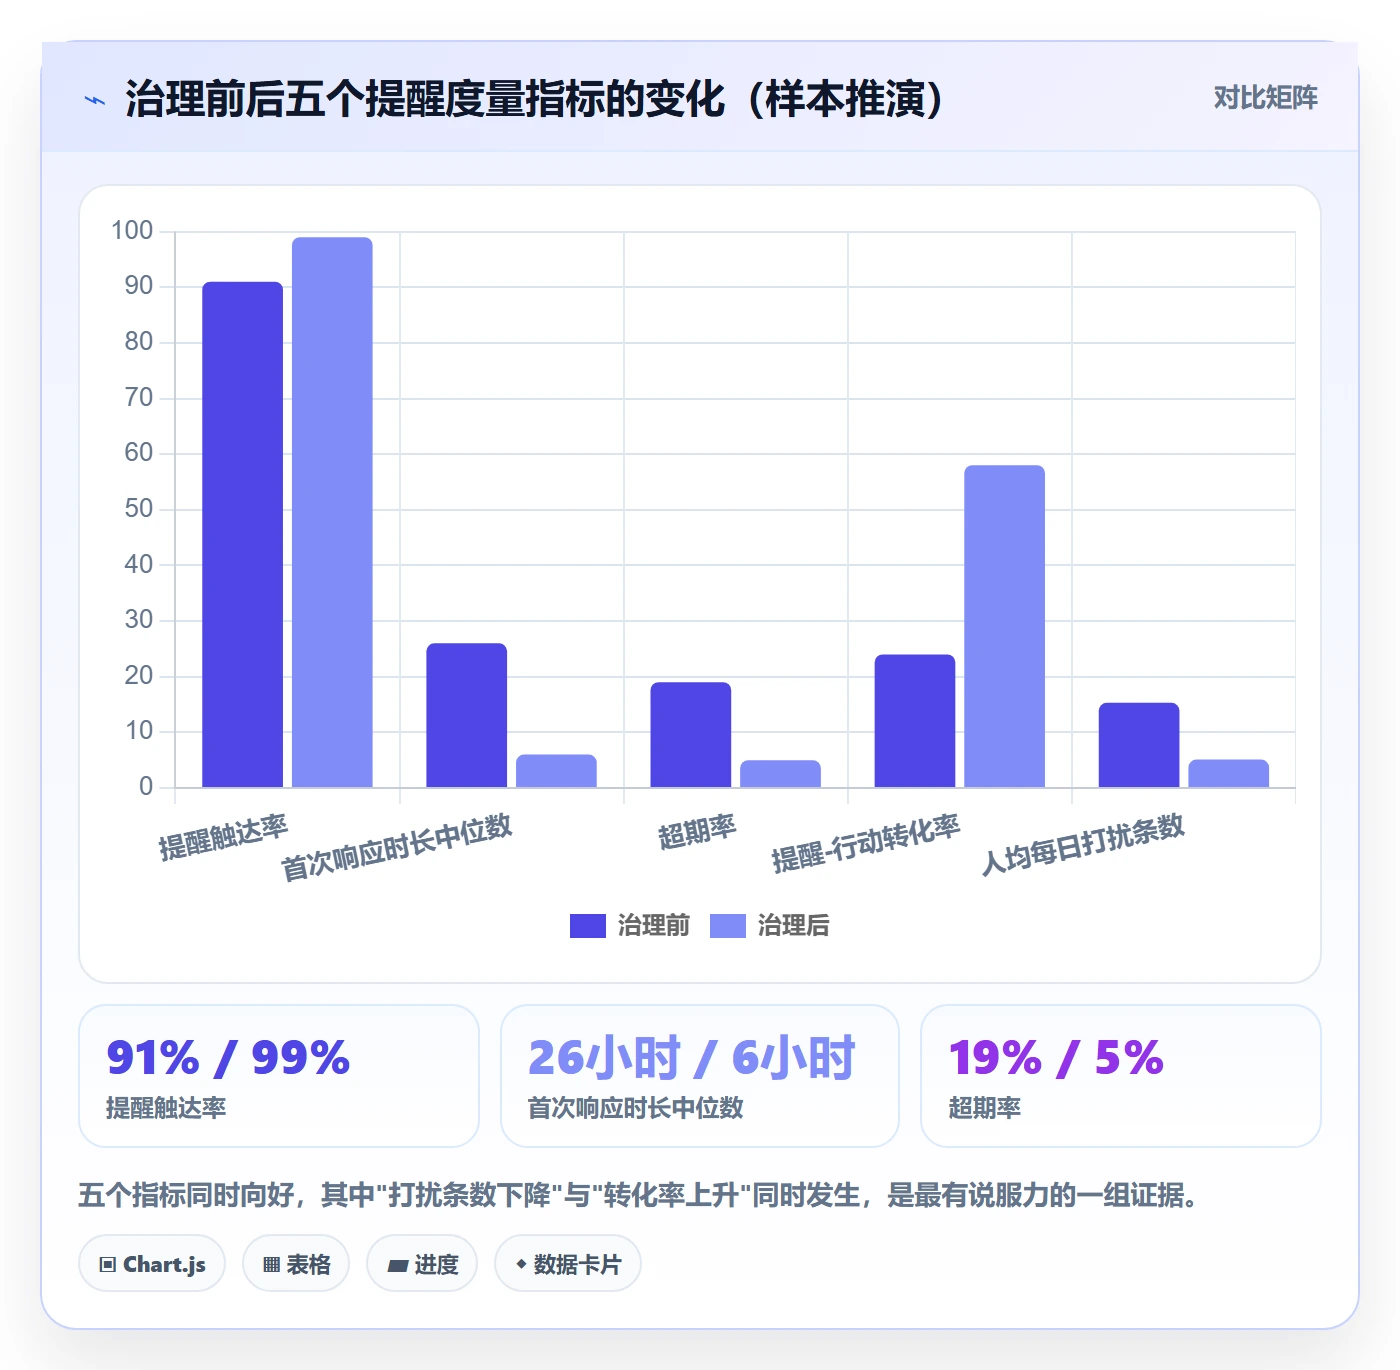Click the 首次响应时长中位数 axis label
The width and height of the screenshot is (1400, 1370).
point(396,847)
